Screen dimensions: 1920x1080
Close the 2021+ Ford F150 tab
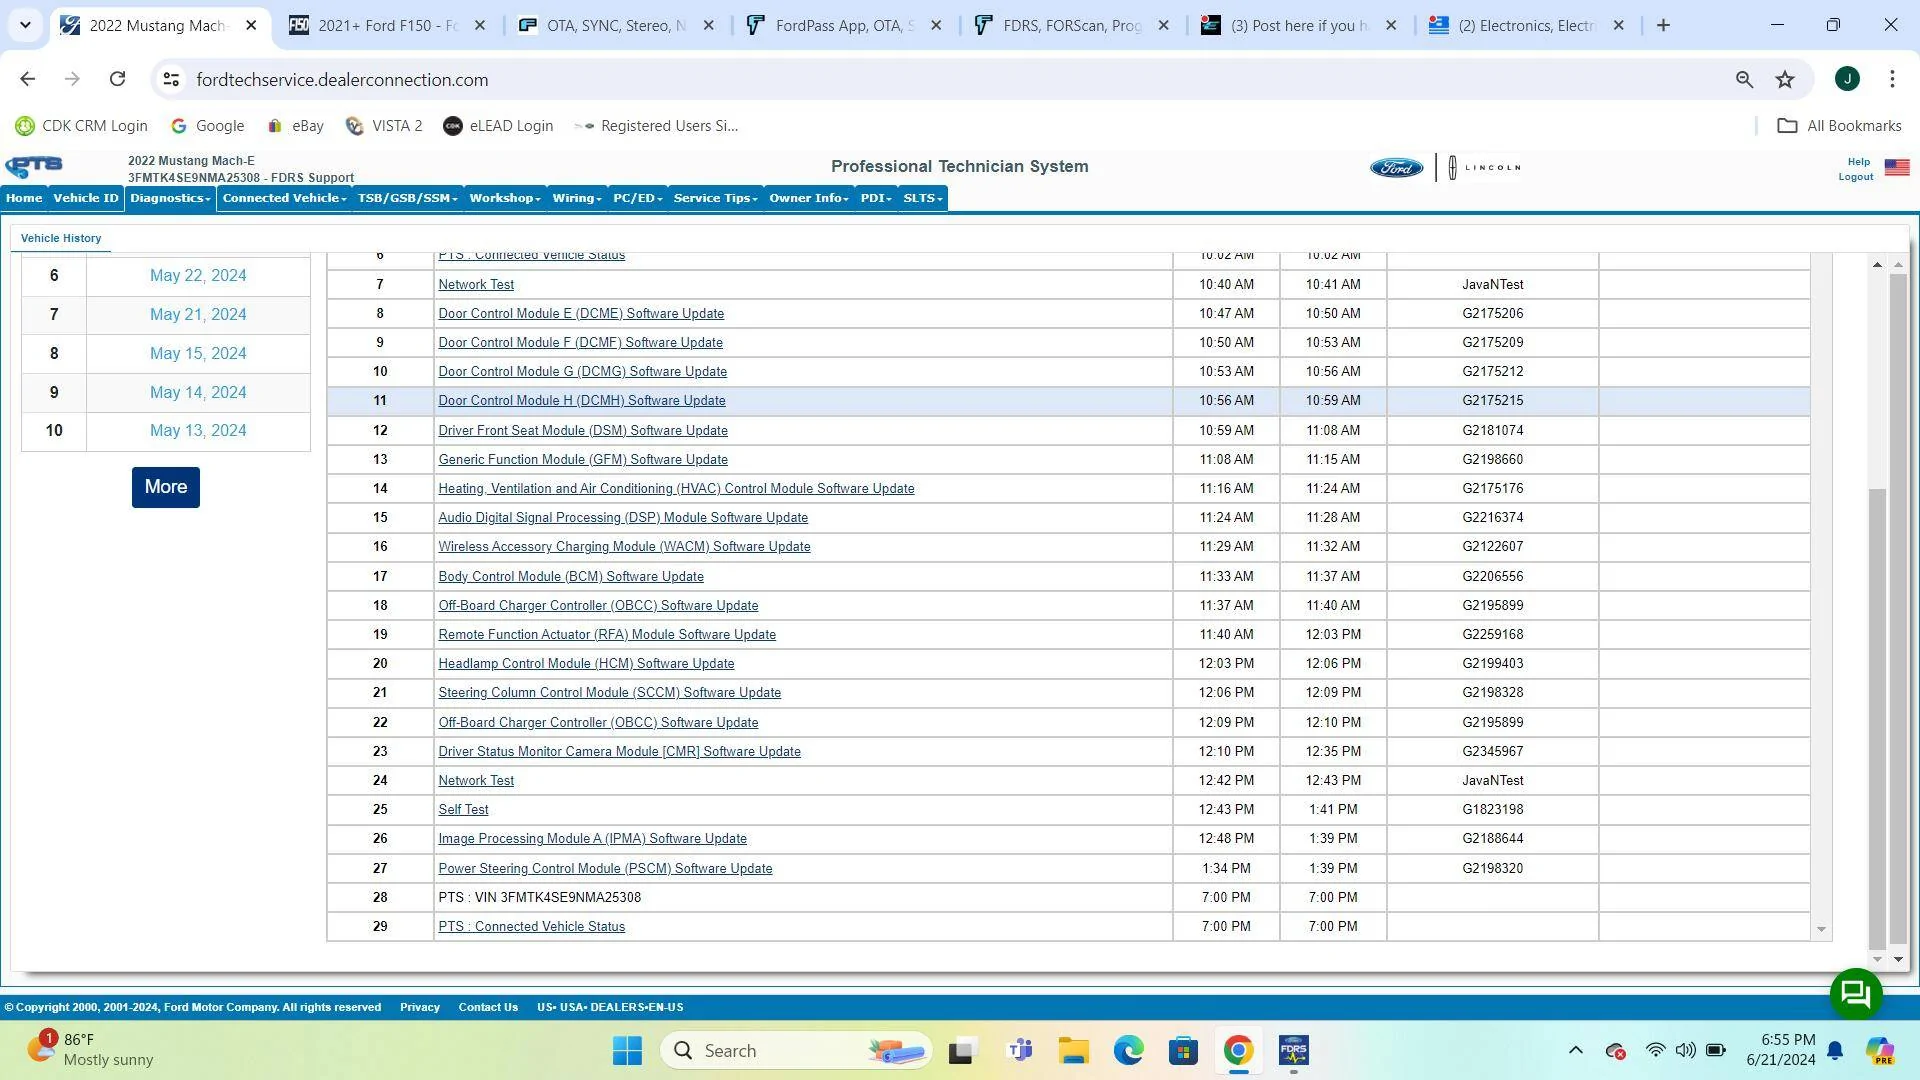(480, 25)
